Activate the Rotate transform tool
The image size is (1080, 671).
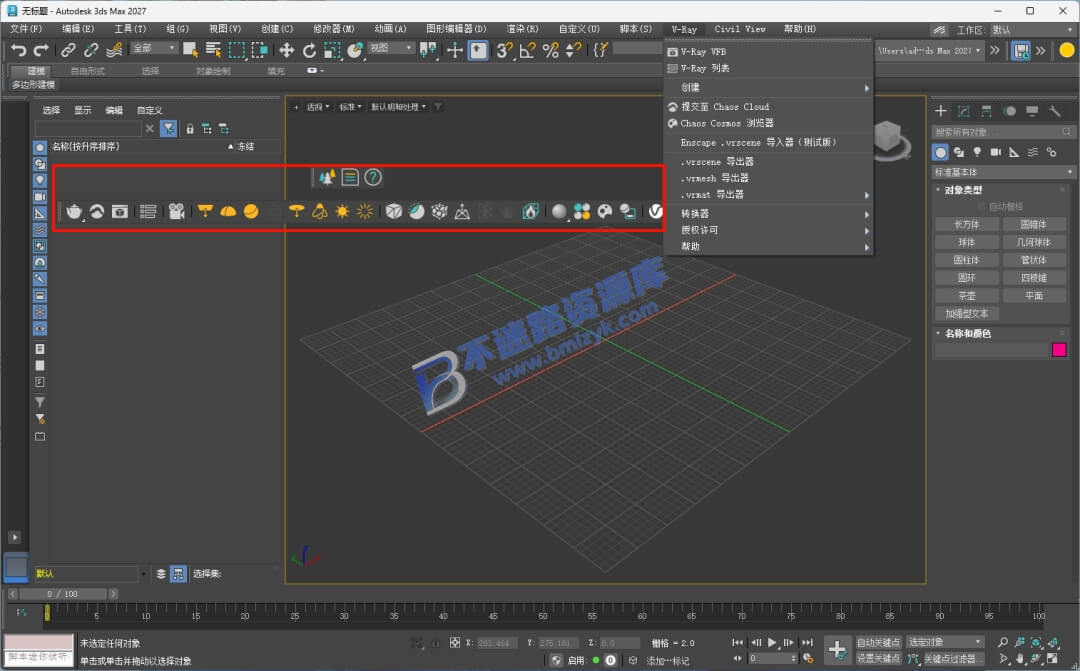(x=309, y=50)
